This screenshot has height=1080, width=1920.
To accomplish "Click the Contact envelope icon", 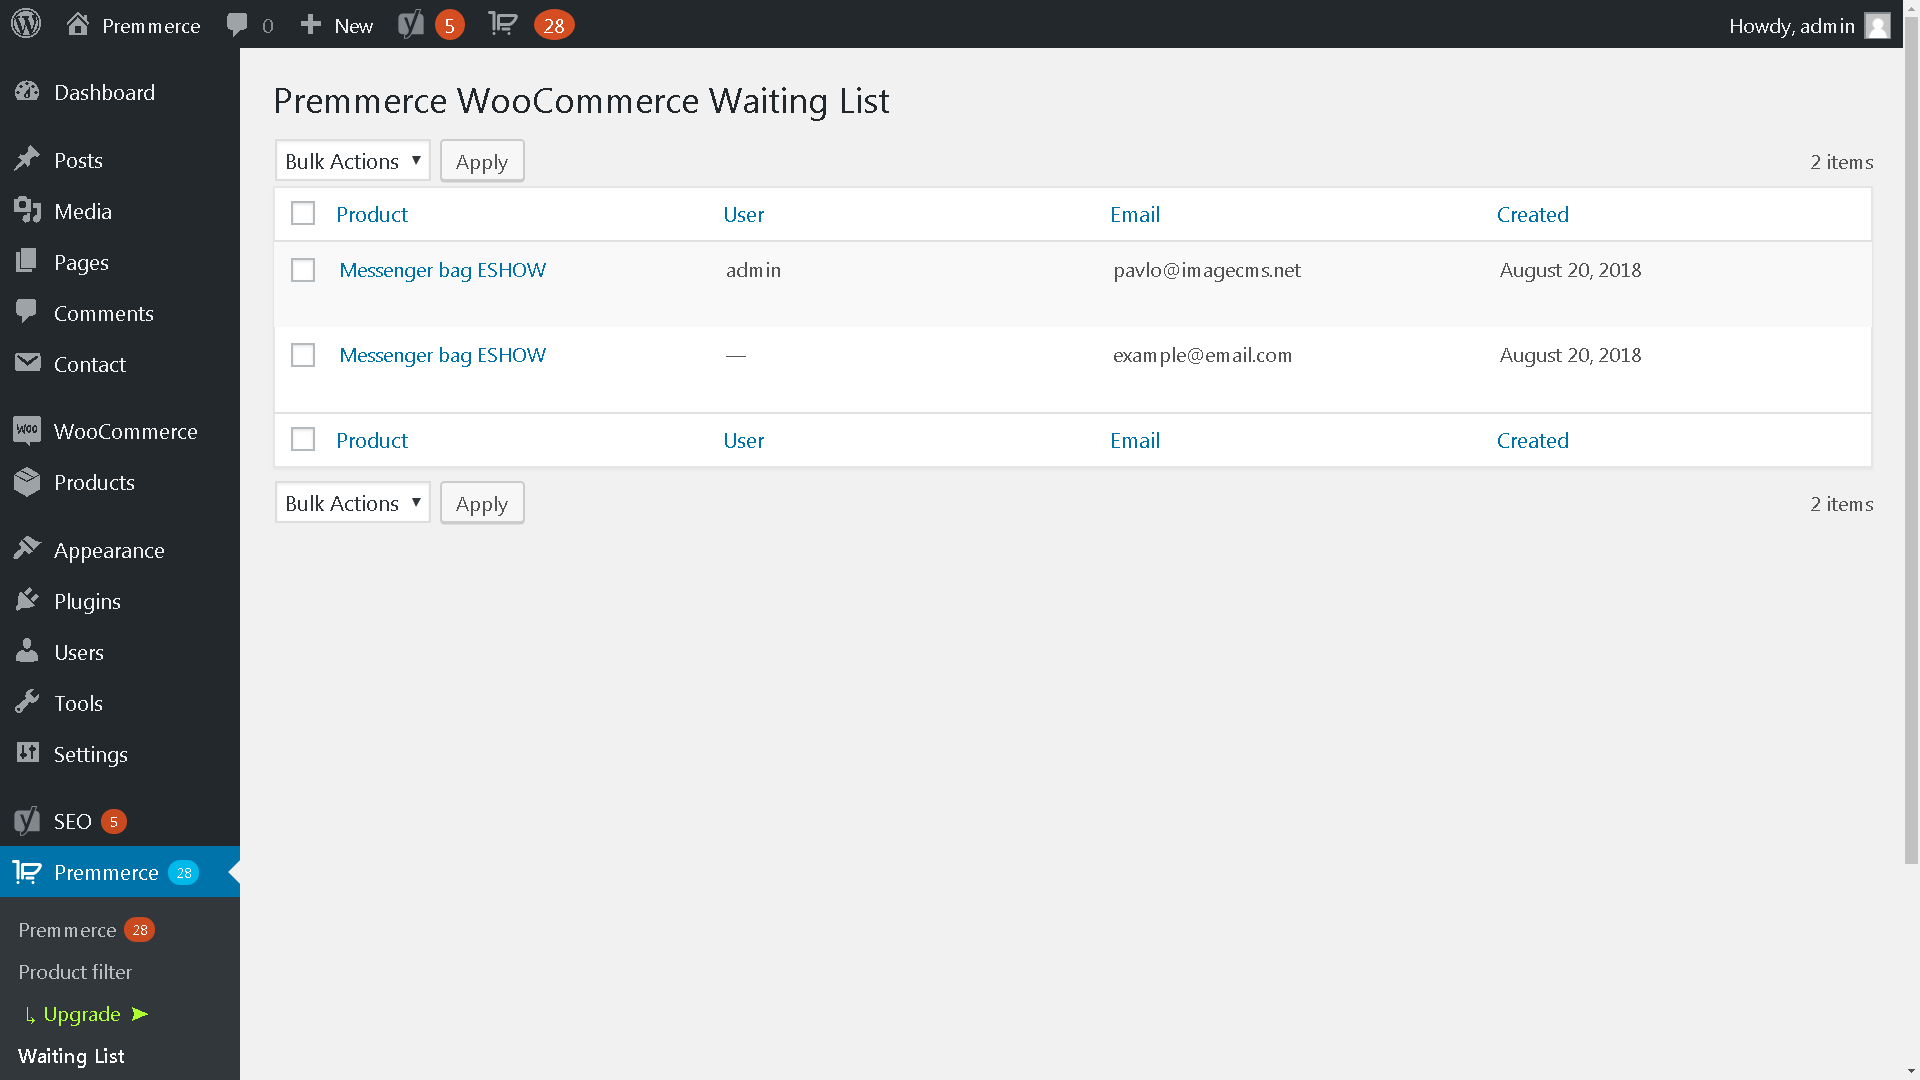I will pos(27,363).
